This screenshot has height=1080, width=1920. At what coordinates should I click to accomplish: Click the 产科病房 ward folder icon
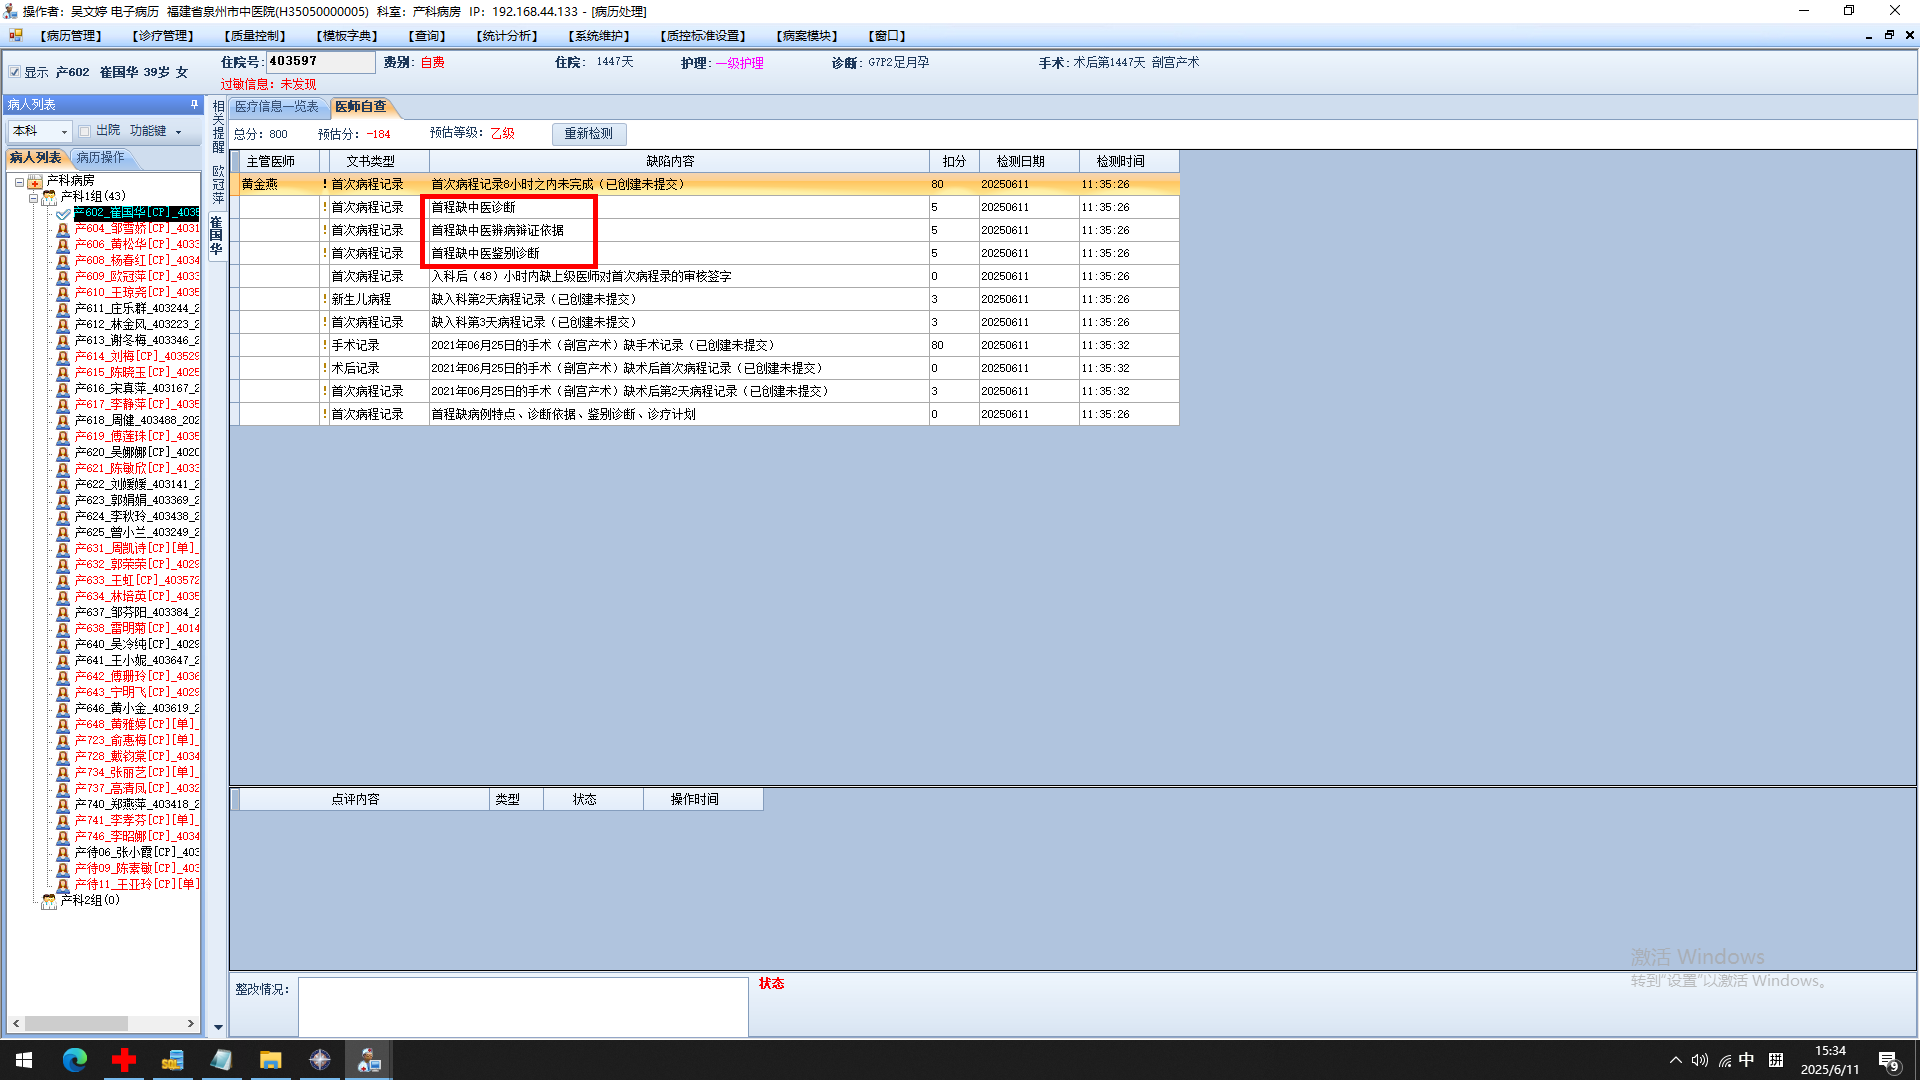click(35, 181)
